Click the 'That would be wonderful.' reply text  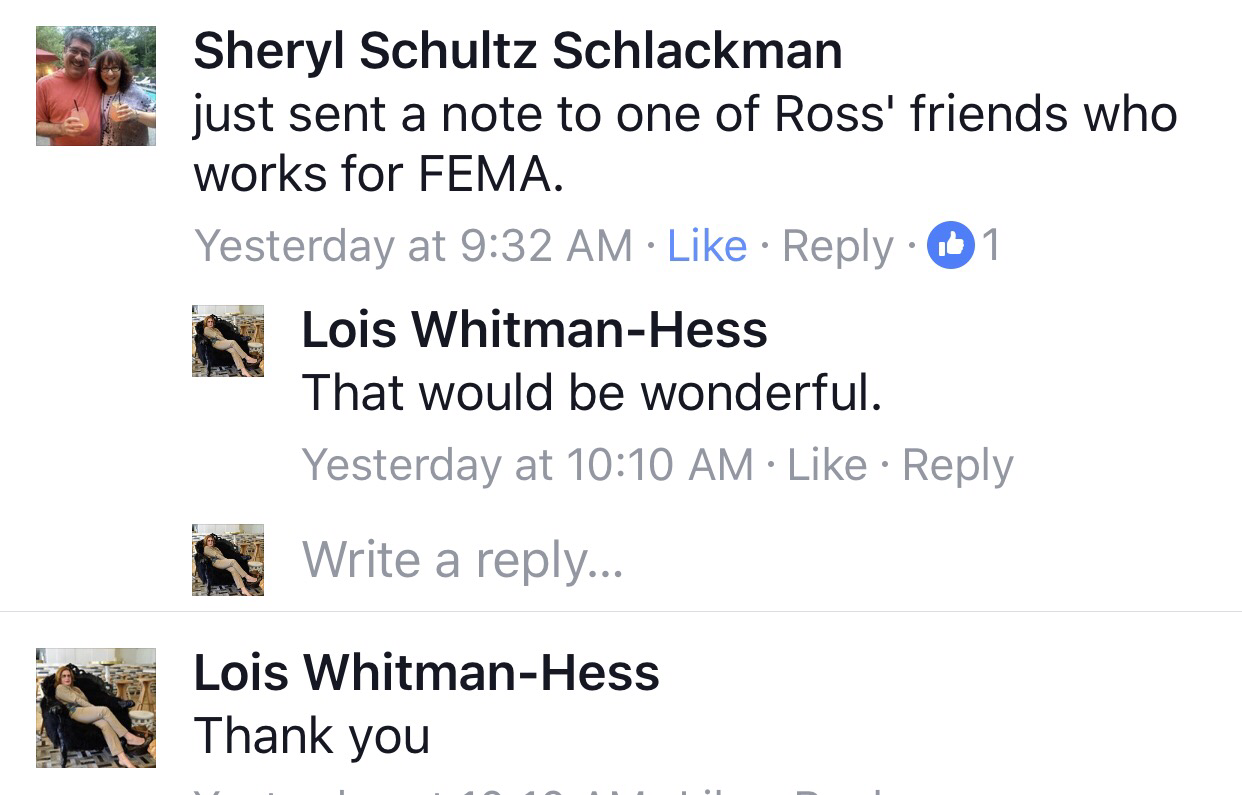click(x=591, y=393)
